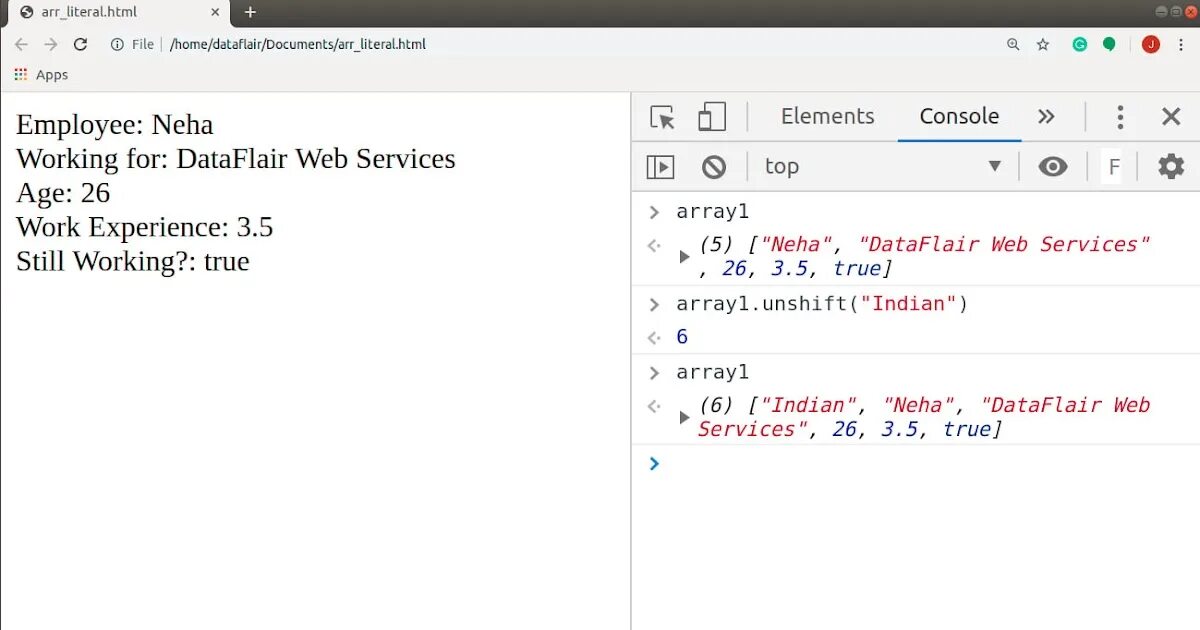Create a live expression with the eye icon
The width and height of the screenshot is (1200, 630).
click(1053, 166)
